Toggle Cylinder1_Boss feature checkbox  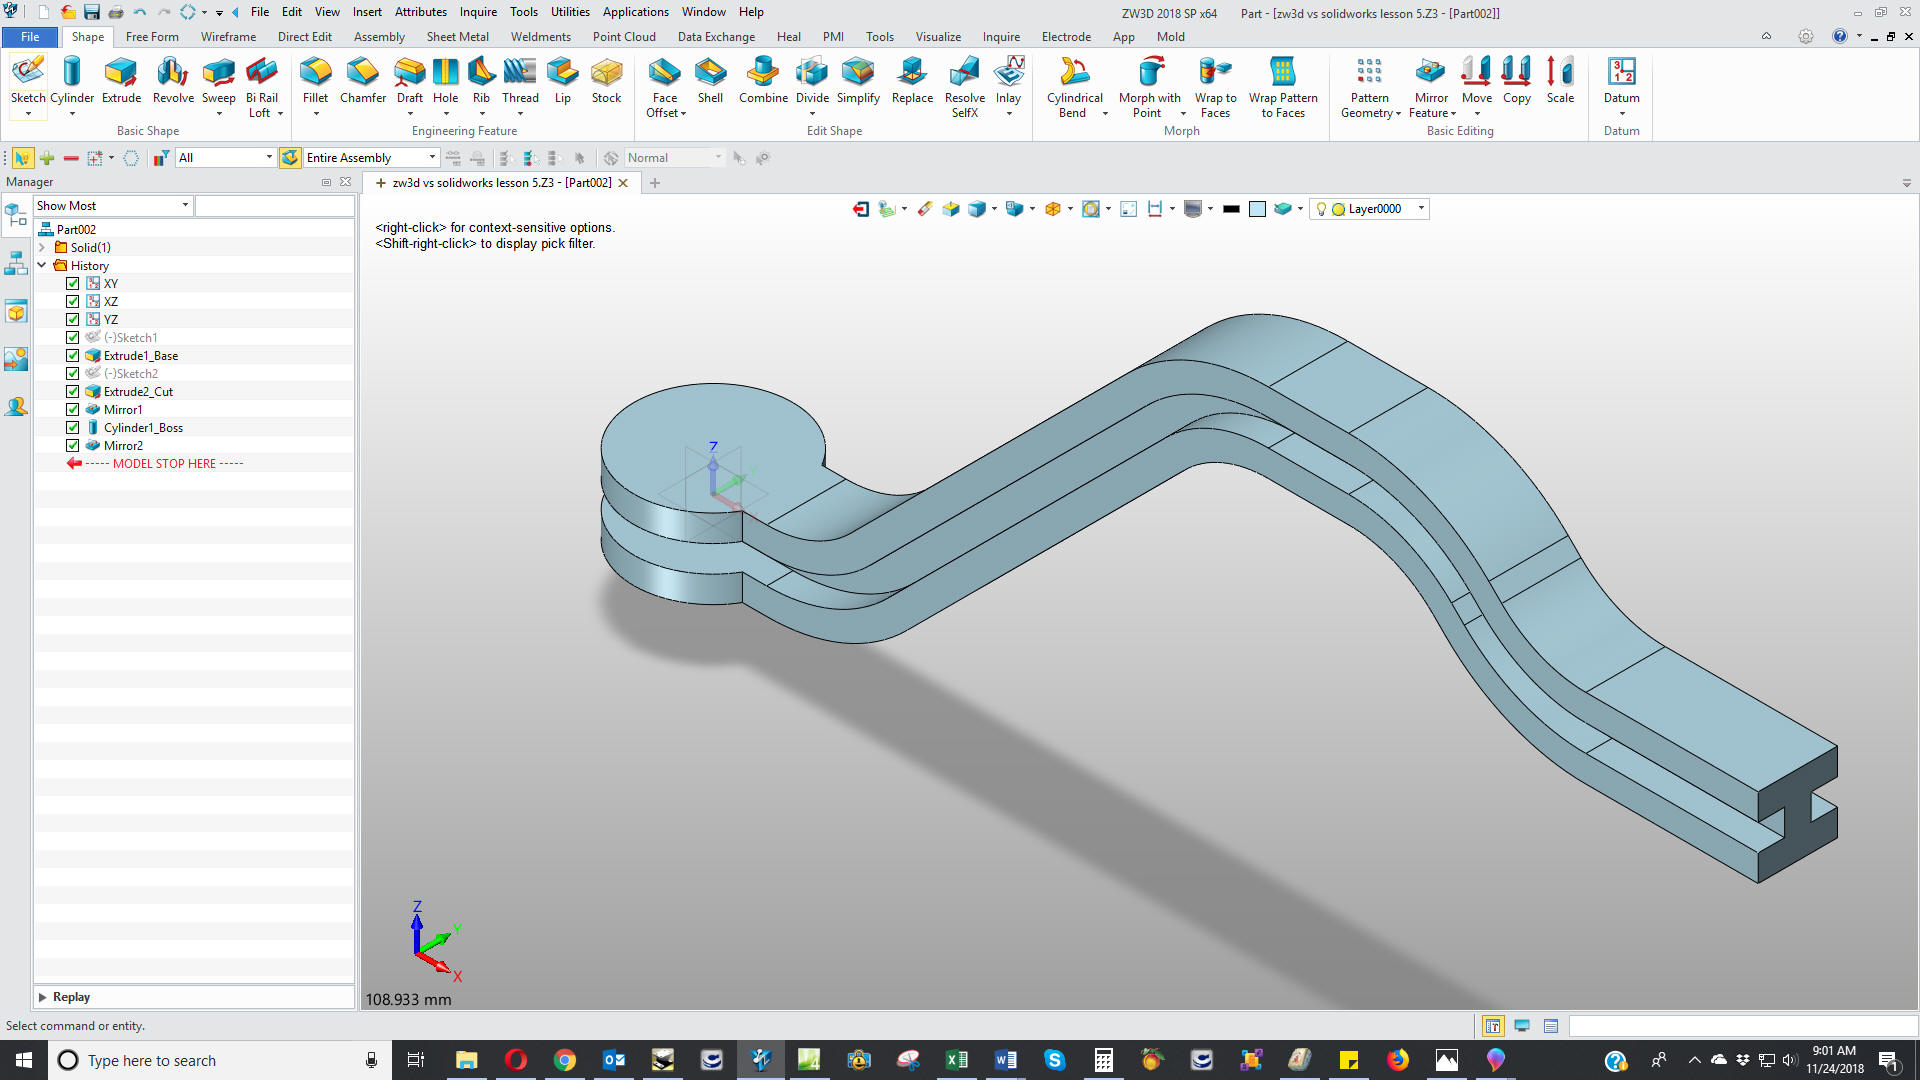tap(72, 427)
